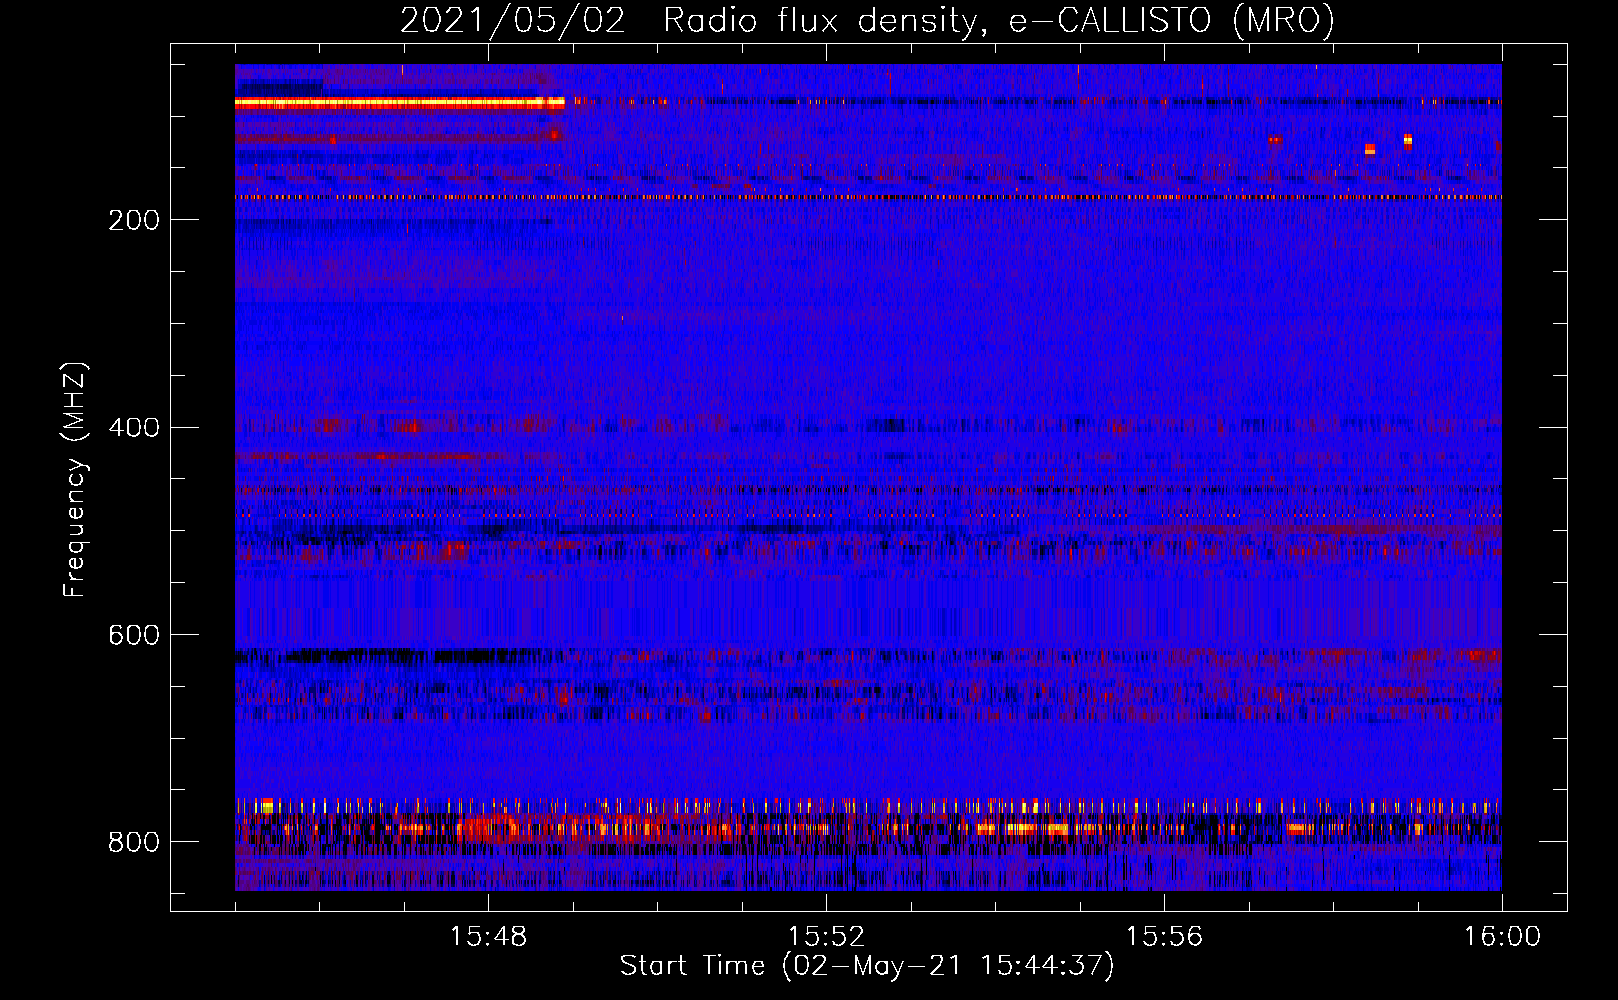Click the 200 frequency tick label
This screenshot has height=1000, width=1618.
pos(134,220)
